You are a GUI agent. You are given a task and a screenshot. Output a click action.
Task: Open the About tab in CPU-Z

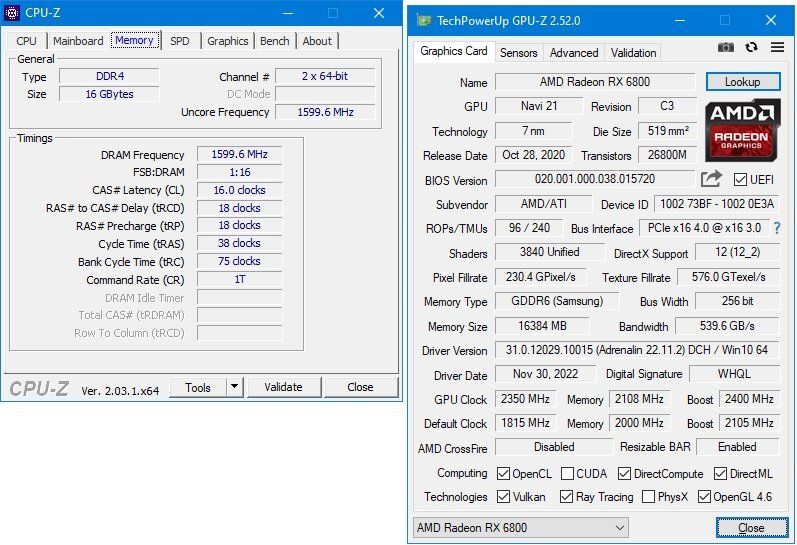pos(317,41)
